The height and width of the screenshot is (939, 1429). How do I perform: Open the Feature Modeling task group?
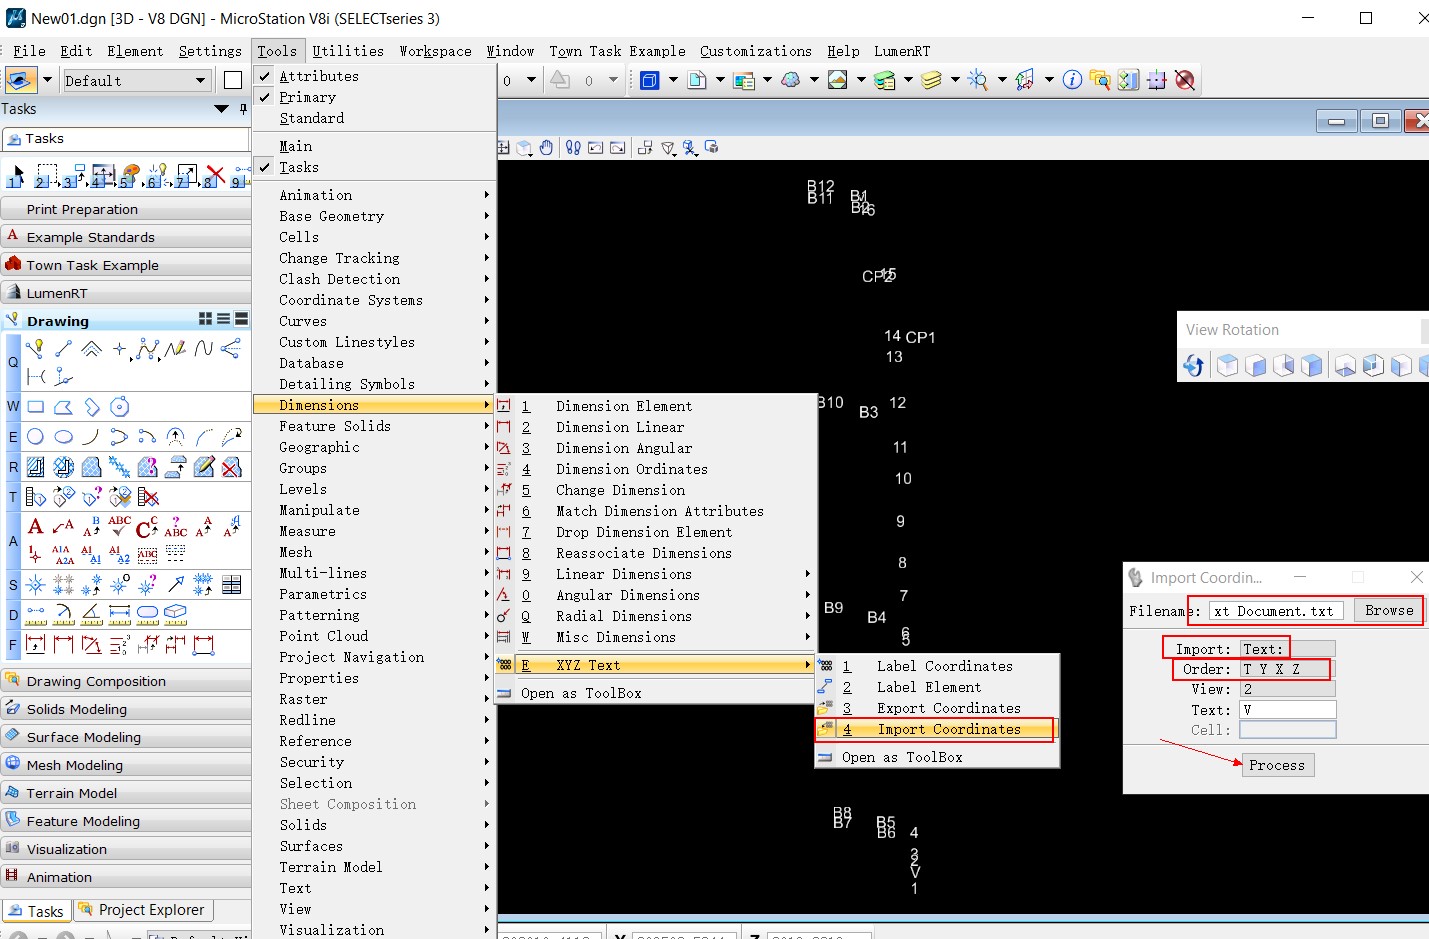(x=126, y=821)
